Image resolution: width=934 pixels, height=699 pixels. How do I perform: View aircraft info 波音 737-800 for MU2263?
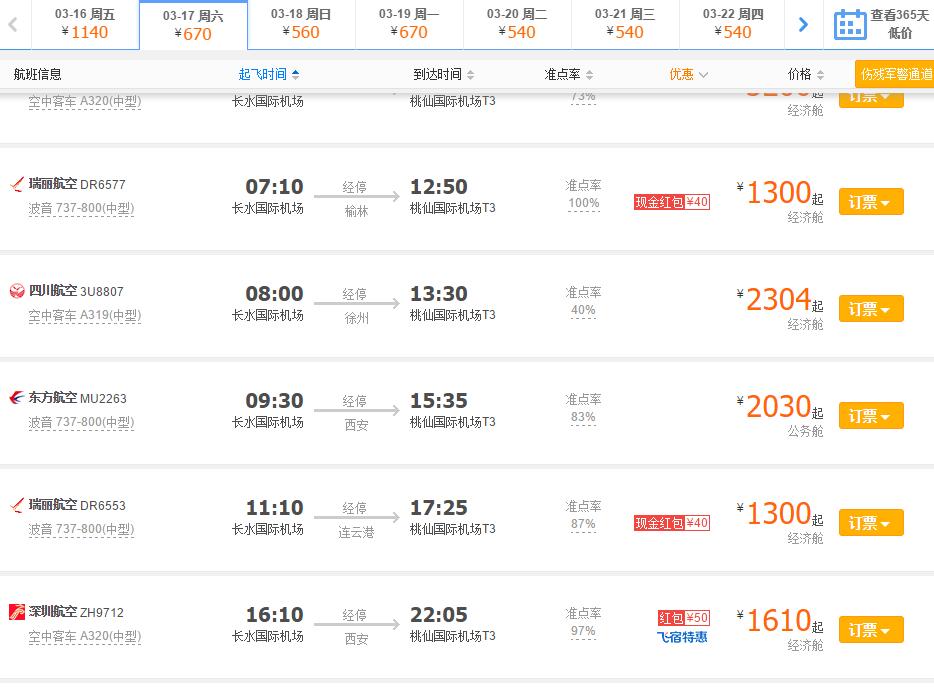tap(82, 422)
